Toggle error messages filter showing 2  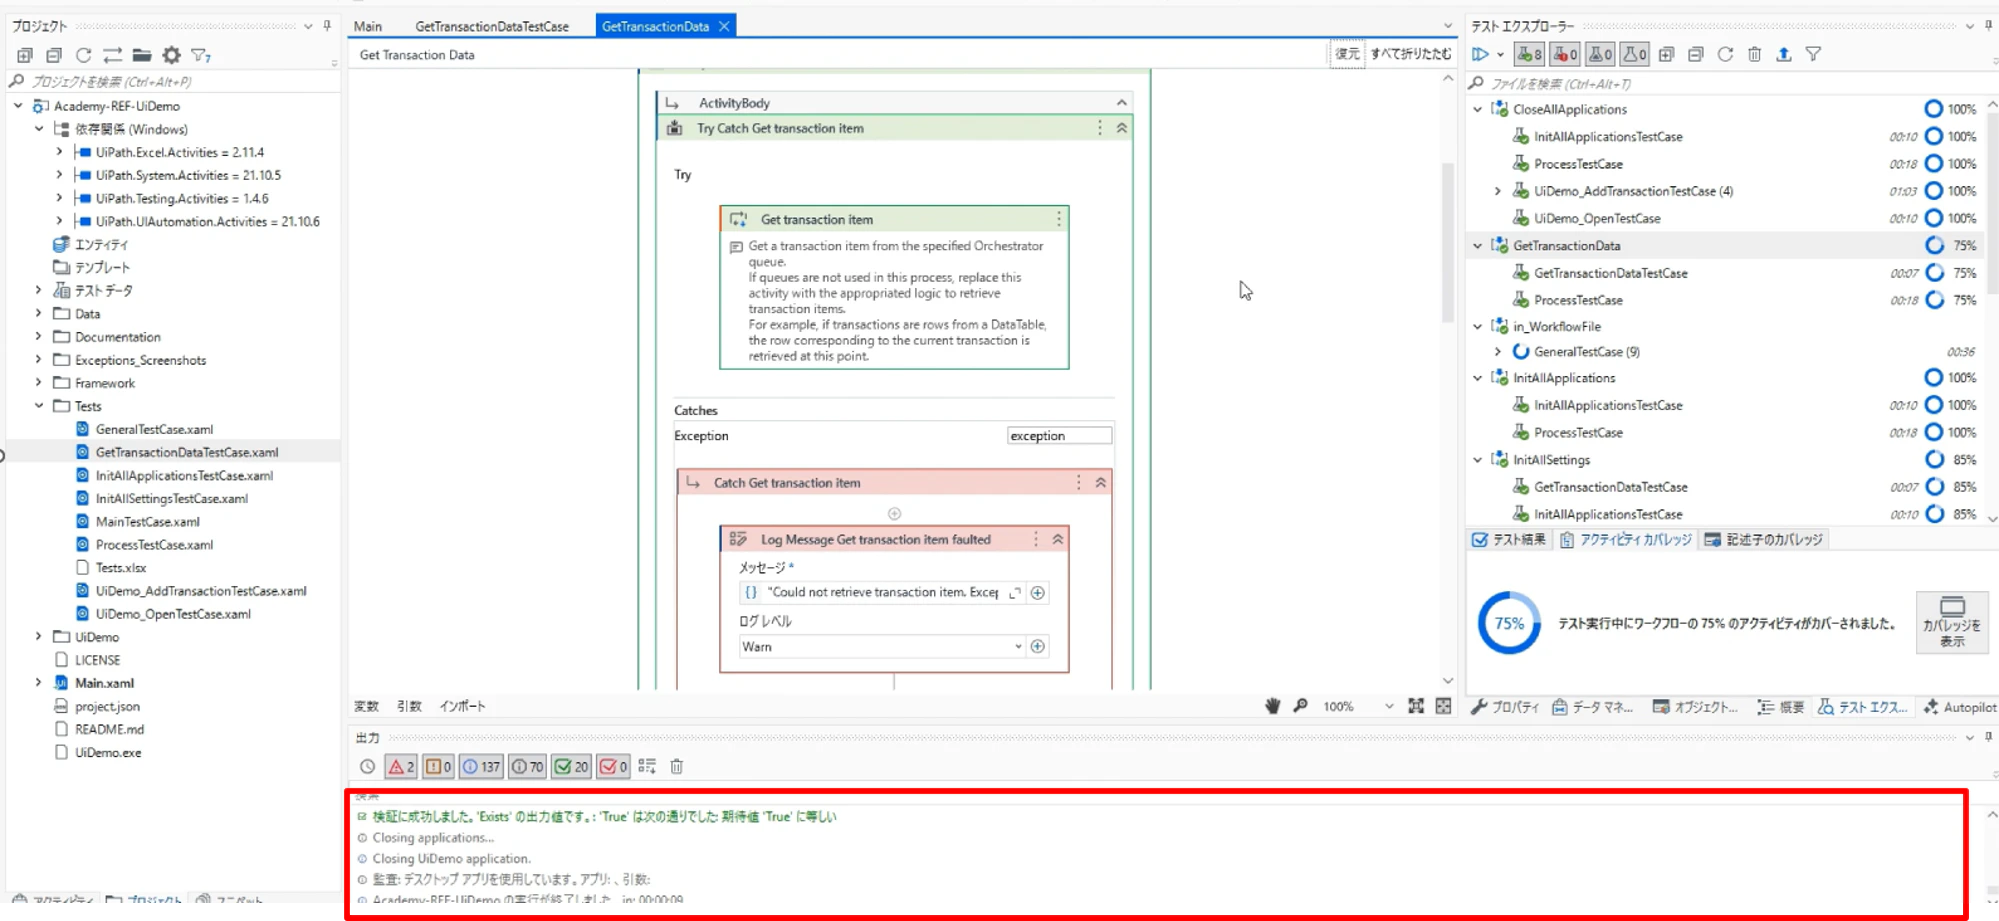(x=401, y=767)
